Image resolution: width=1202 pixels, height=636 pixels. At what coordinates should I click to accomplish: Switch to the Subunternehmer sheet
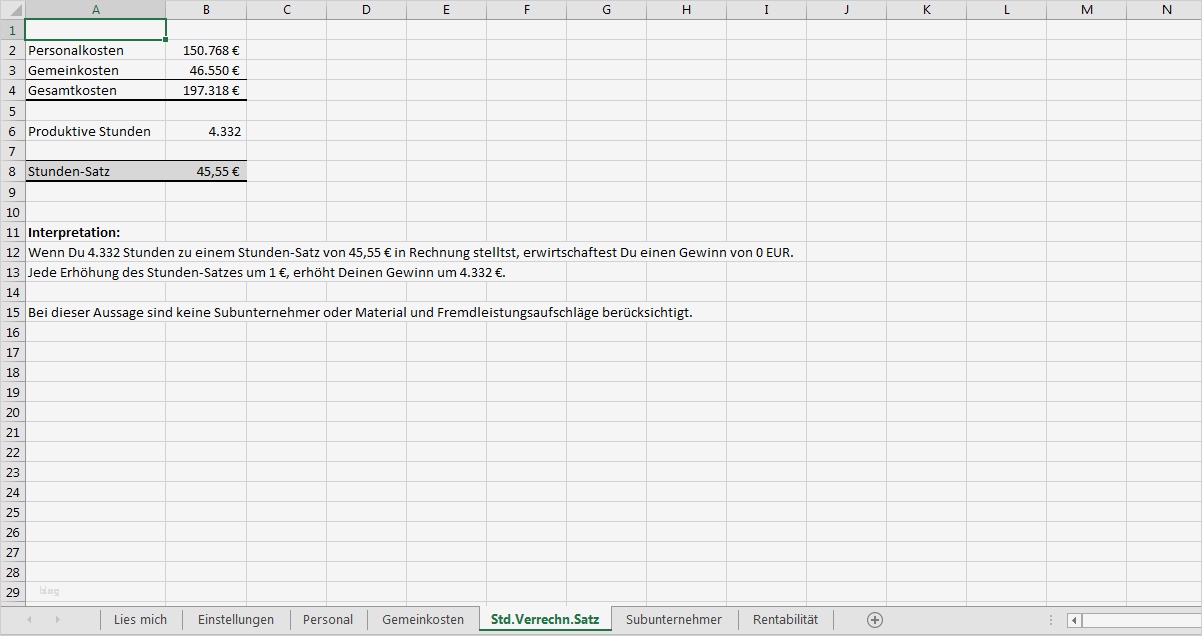click(x=674, y=619)
